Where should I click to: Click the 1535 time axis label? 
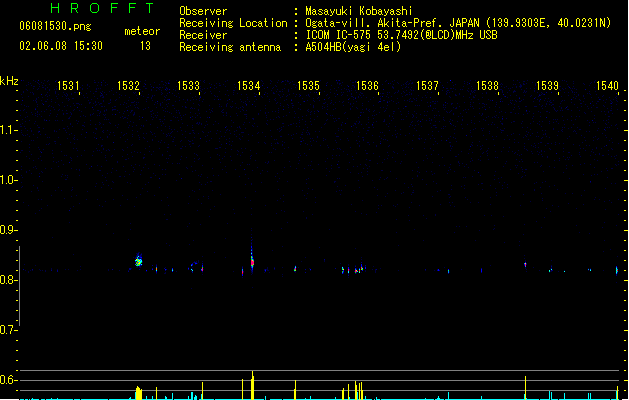308,85
